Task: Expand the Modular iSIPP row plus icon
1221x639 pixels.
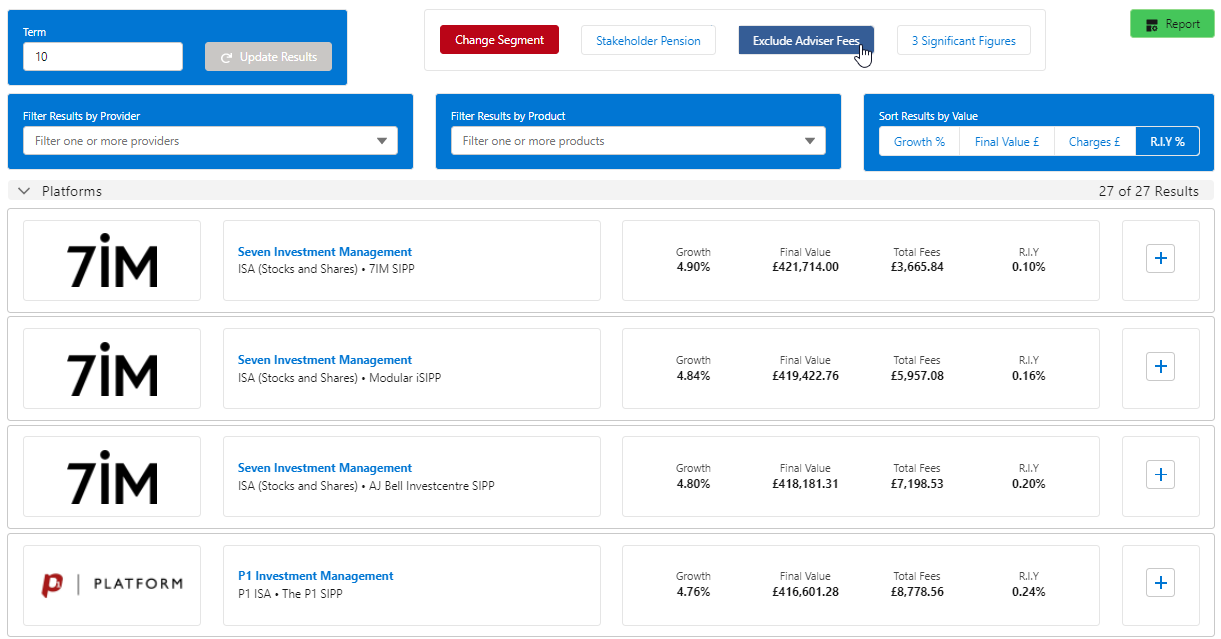Action: pos(1160,367)
